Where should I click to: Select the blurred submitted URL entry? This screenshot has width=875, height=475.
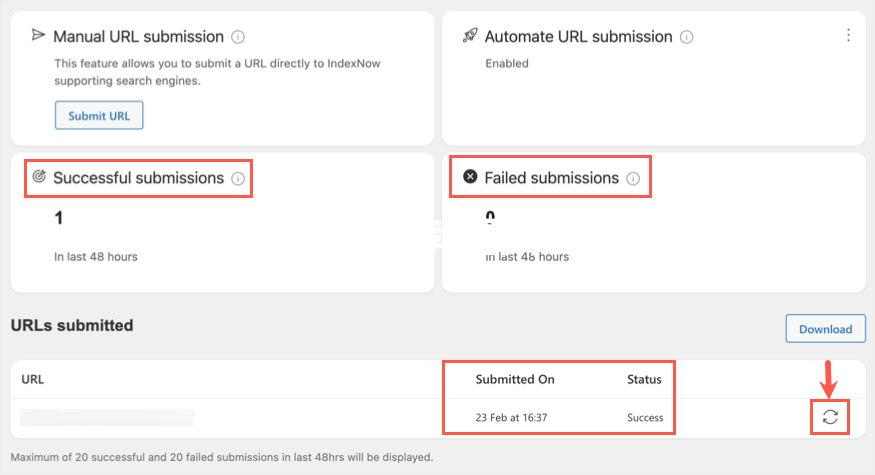point(107,418)
